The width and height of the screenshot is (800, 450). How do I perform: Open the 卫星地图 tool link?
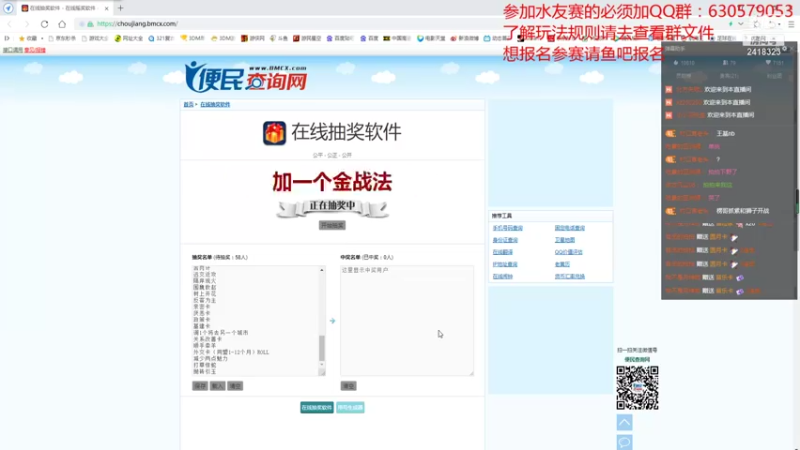coord(565,240)
